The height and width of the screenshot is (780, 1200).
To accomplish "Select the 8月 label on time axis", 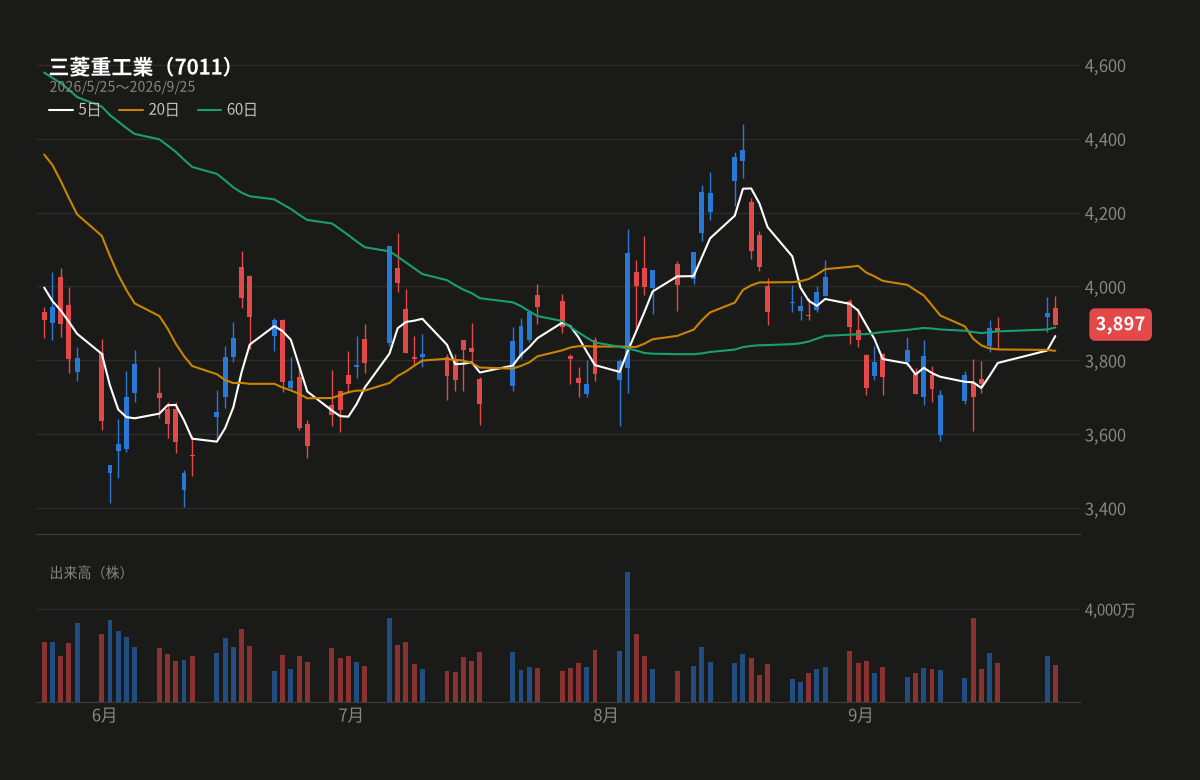I will click(x=605, y=716).
